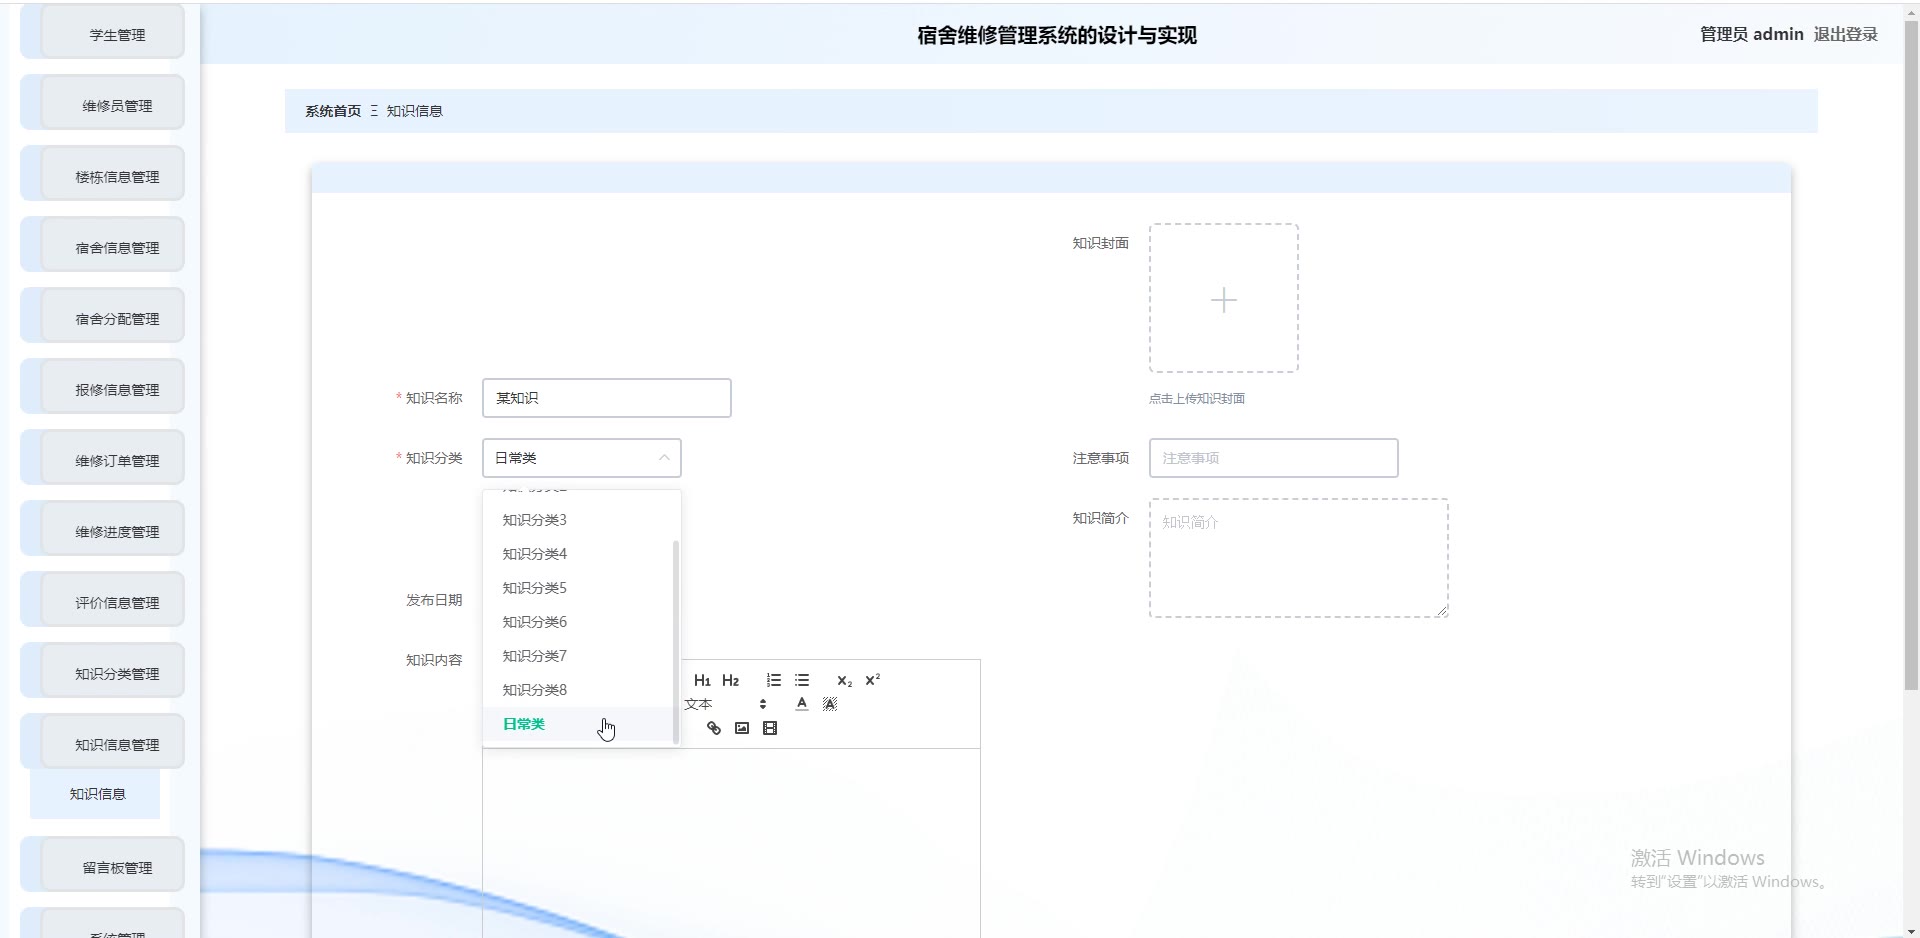Open the text background color picker

[830, 704]
